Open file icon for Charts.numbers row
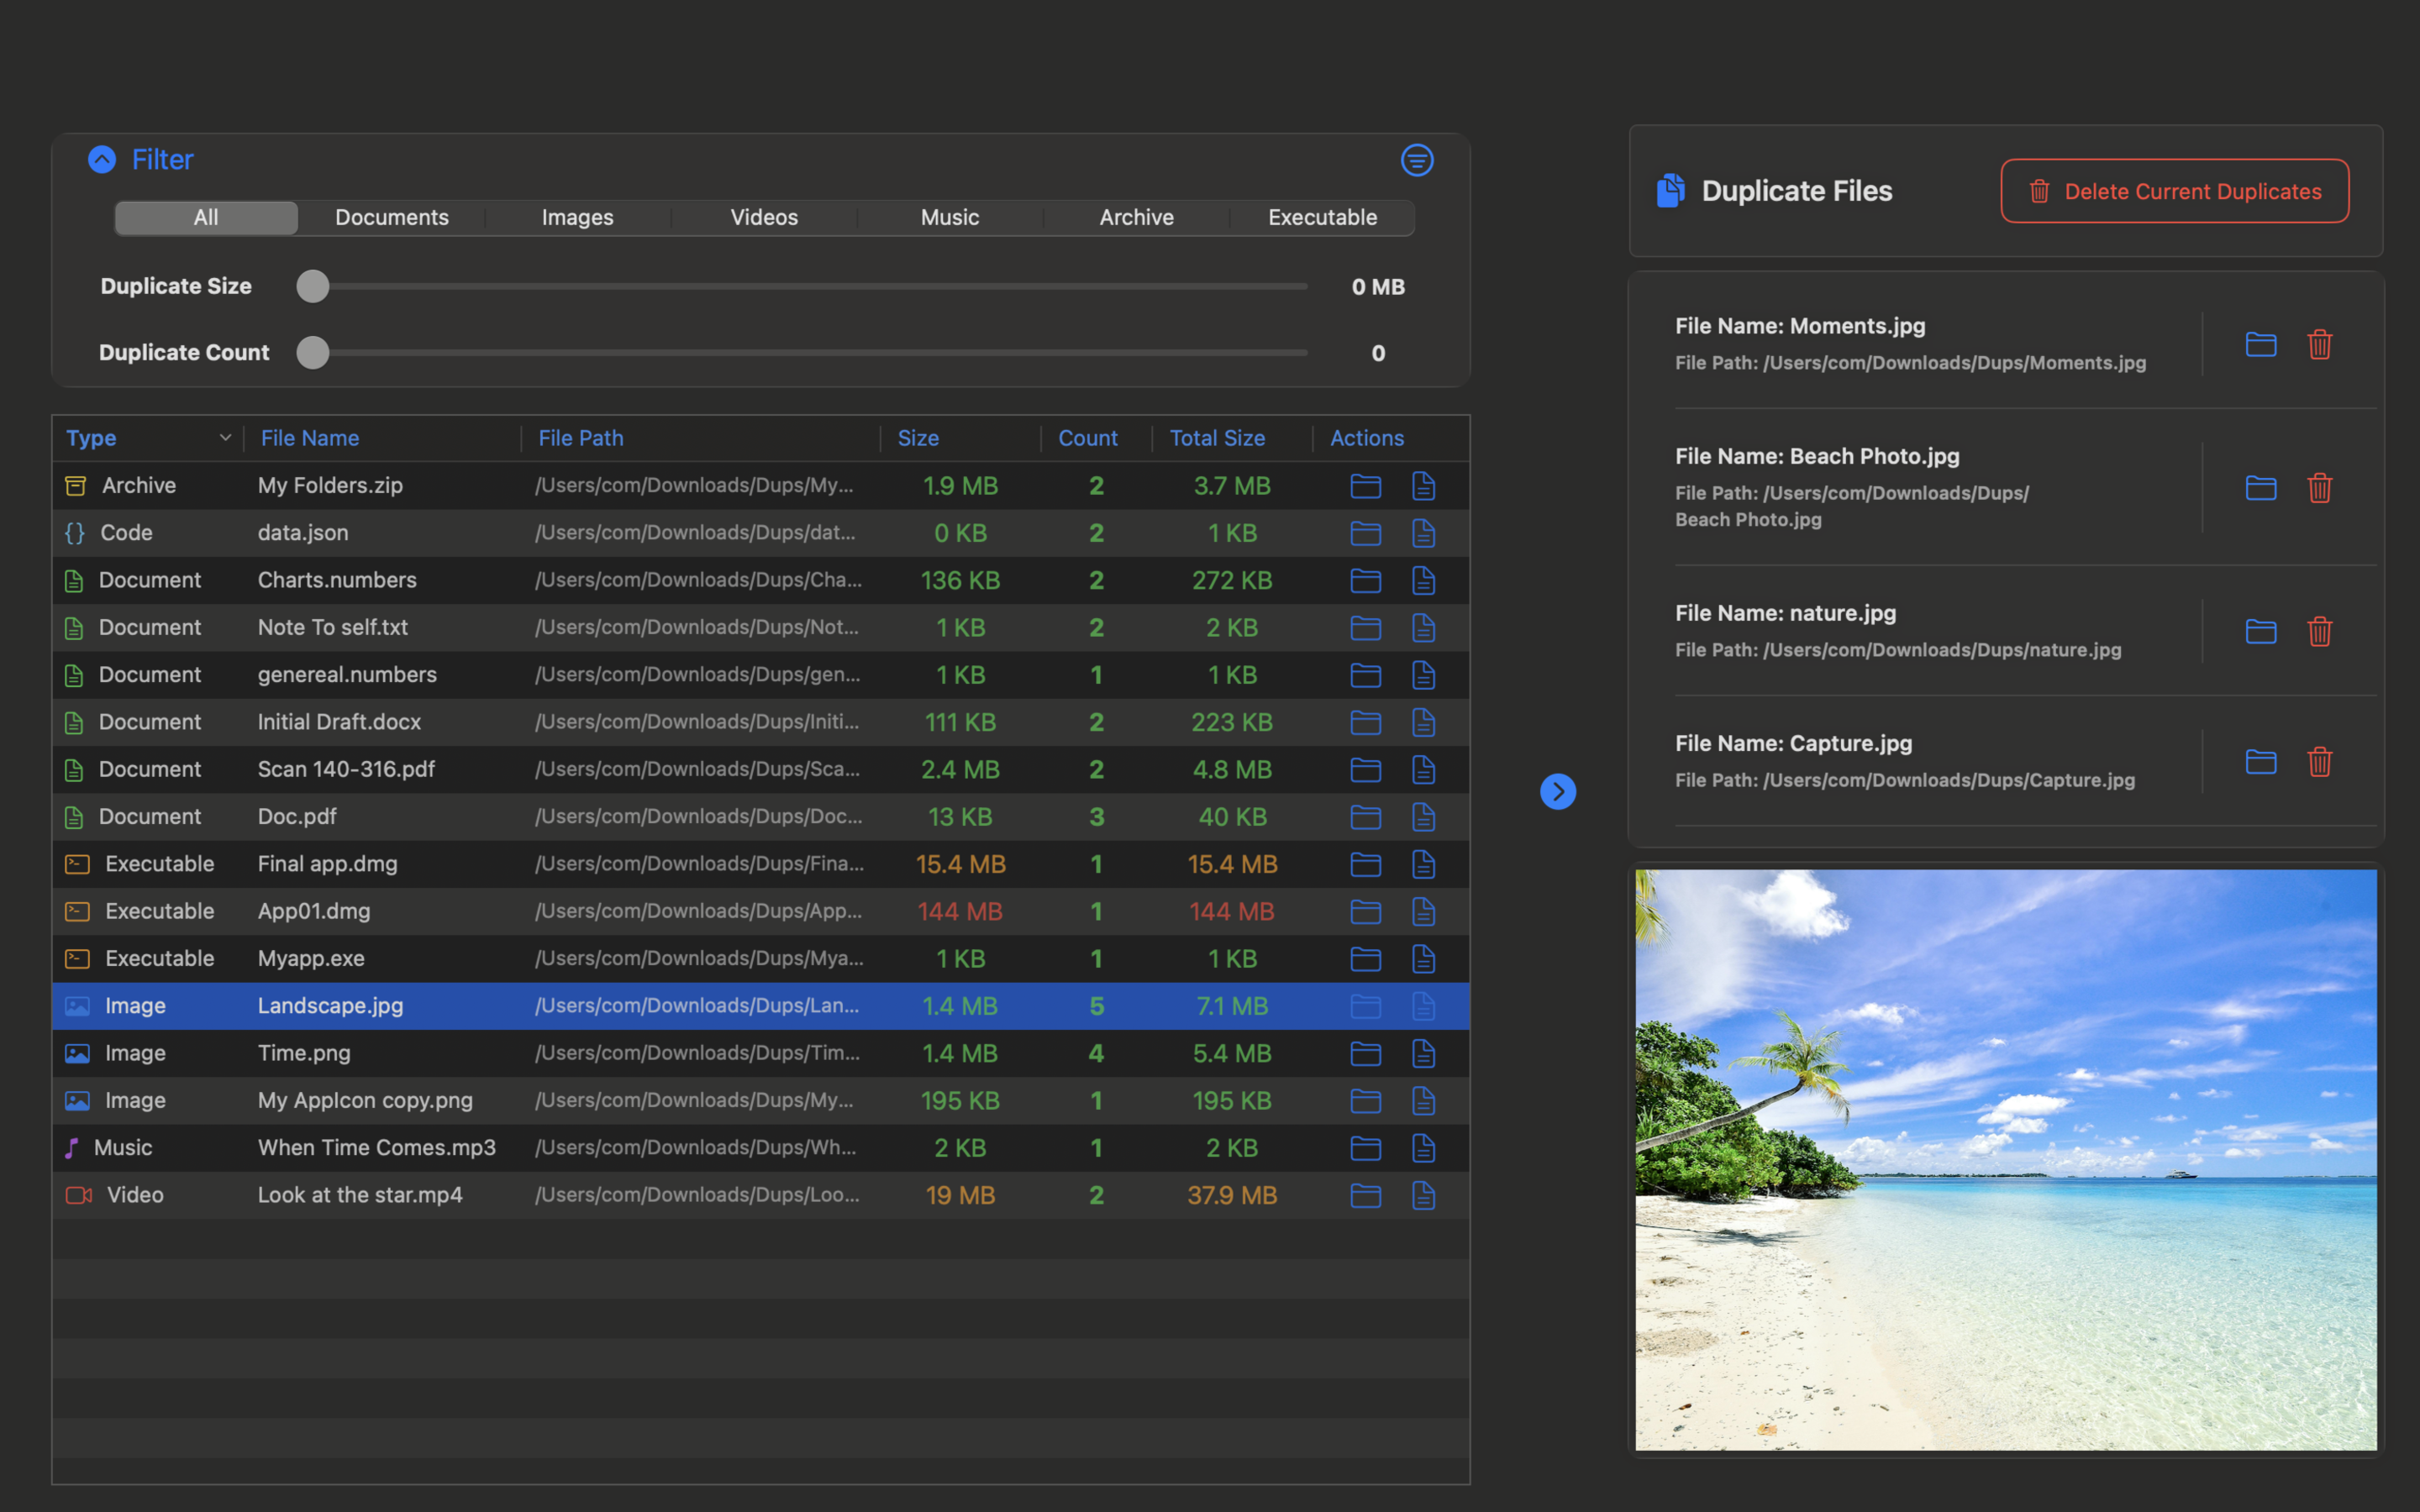2420x1512 pixels. coord(1424,580)
